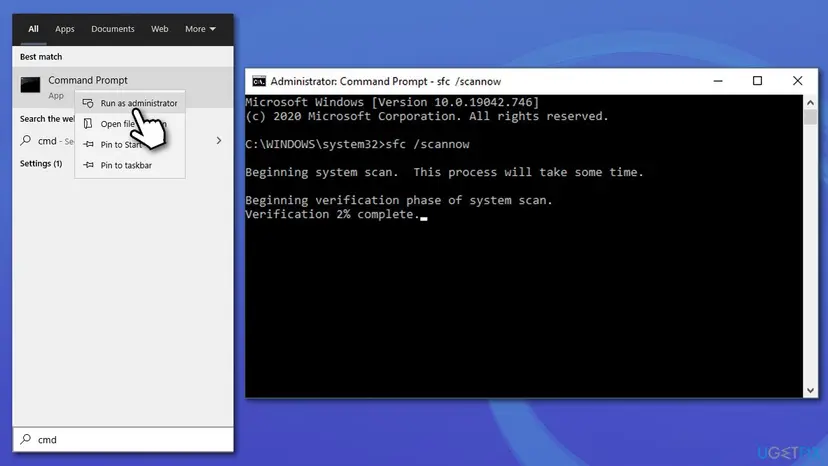This screenshot has width=828, height=466.
Task: Click the Command Prompt scrollbar up arrow
Action: (x=811, y=102)
